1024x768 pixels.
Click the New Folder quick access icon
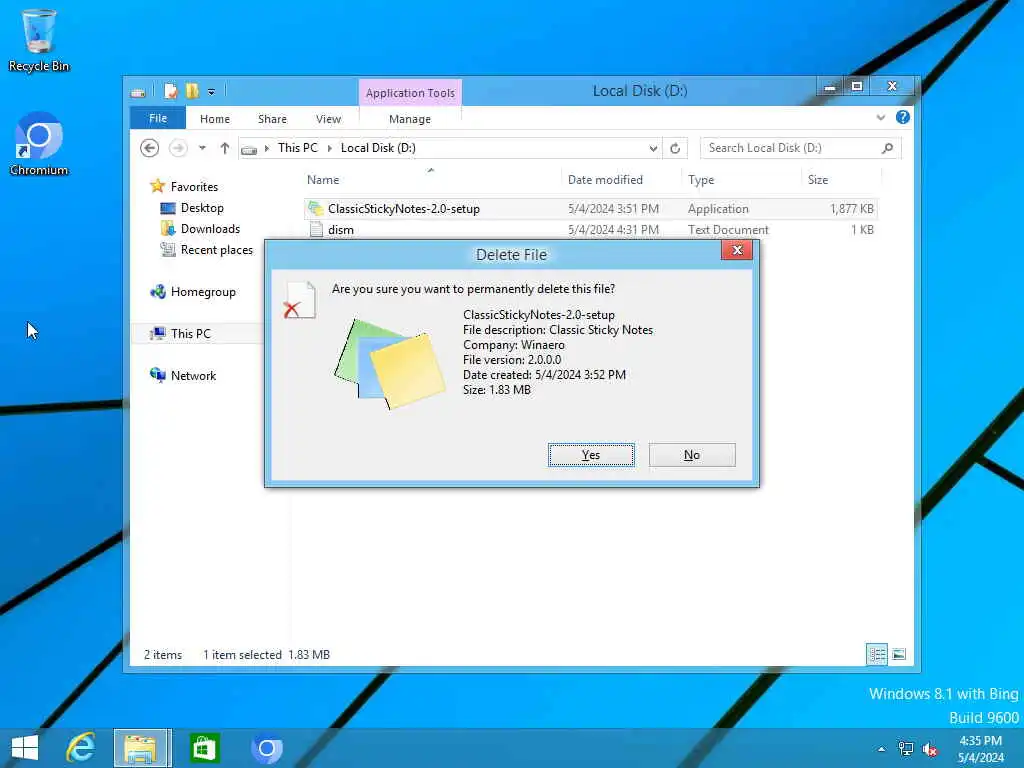click(192, 91)
